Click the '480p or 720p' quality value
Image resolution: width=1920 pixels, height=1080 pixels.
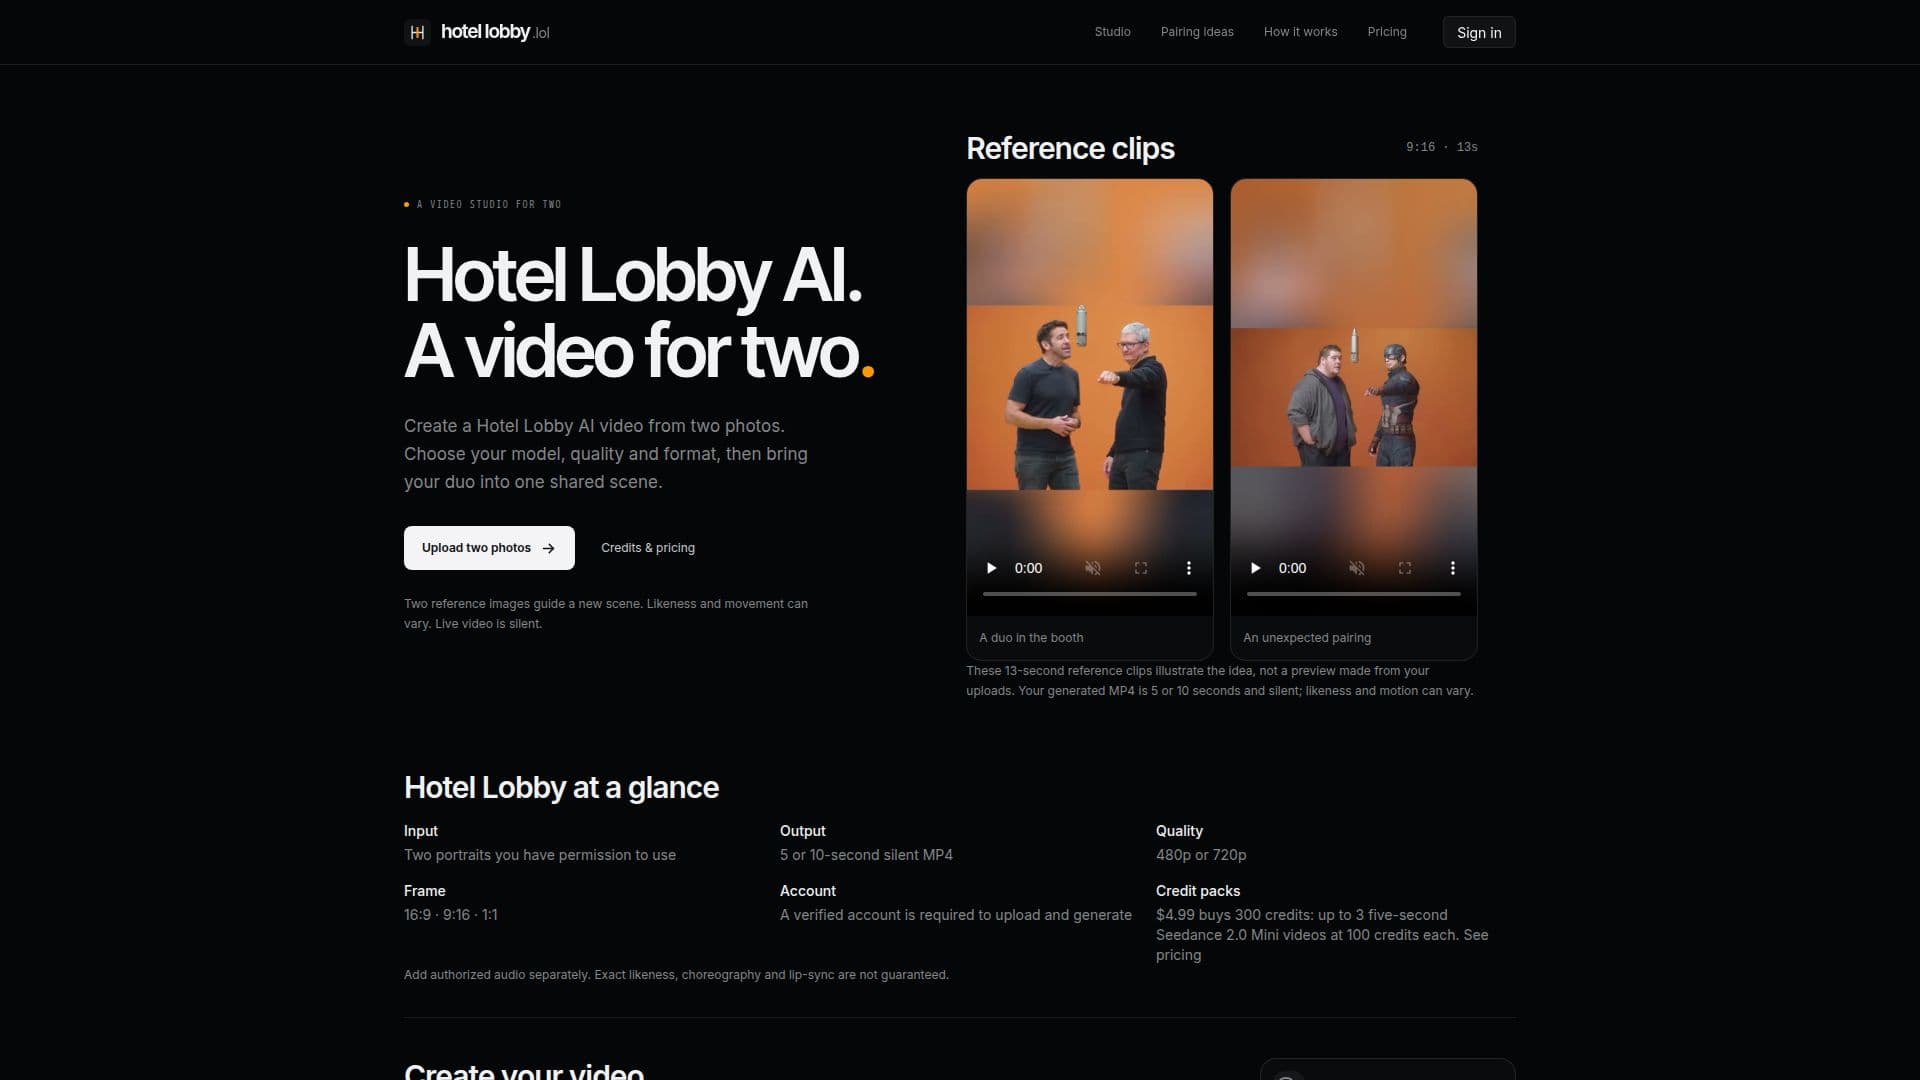(x=1201, y=855)
